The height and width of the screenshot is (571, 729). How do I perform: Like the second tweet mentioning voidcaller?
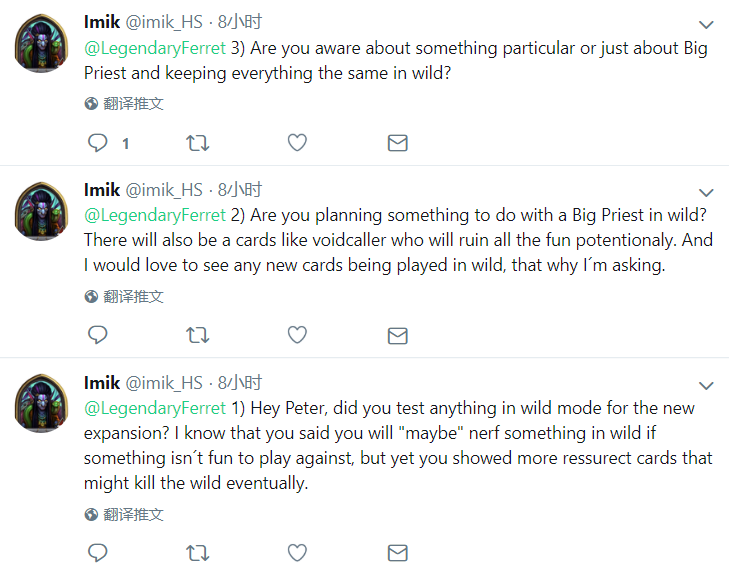point(297,335)
